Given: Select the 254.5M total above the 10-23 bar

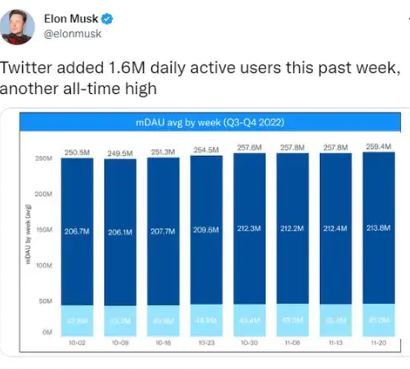Looking at the screenshot, I should click(x=206, y=150).
